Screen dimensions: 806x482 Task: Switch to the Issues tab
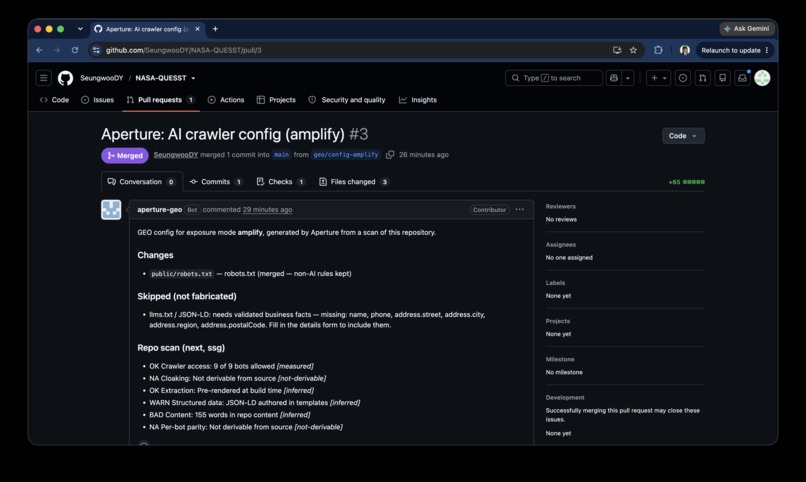click(98, 100)
